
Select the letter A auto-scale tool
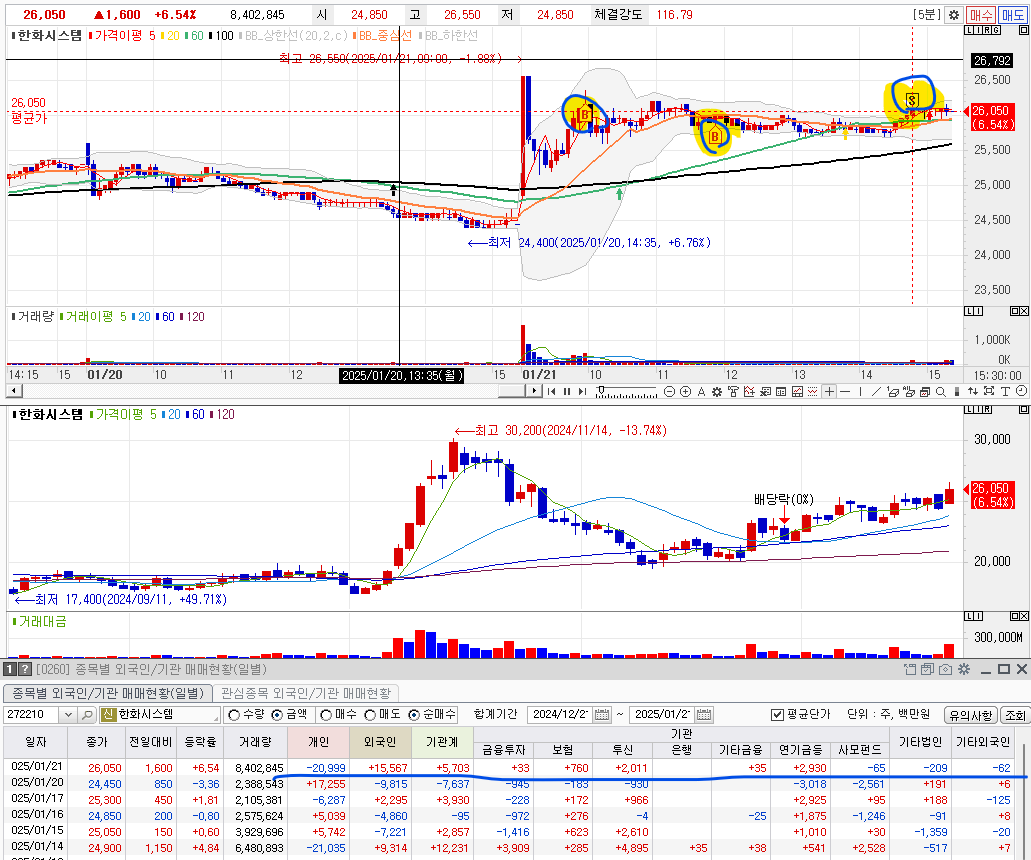pos(702,392)
